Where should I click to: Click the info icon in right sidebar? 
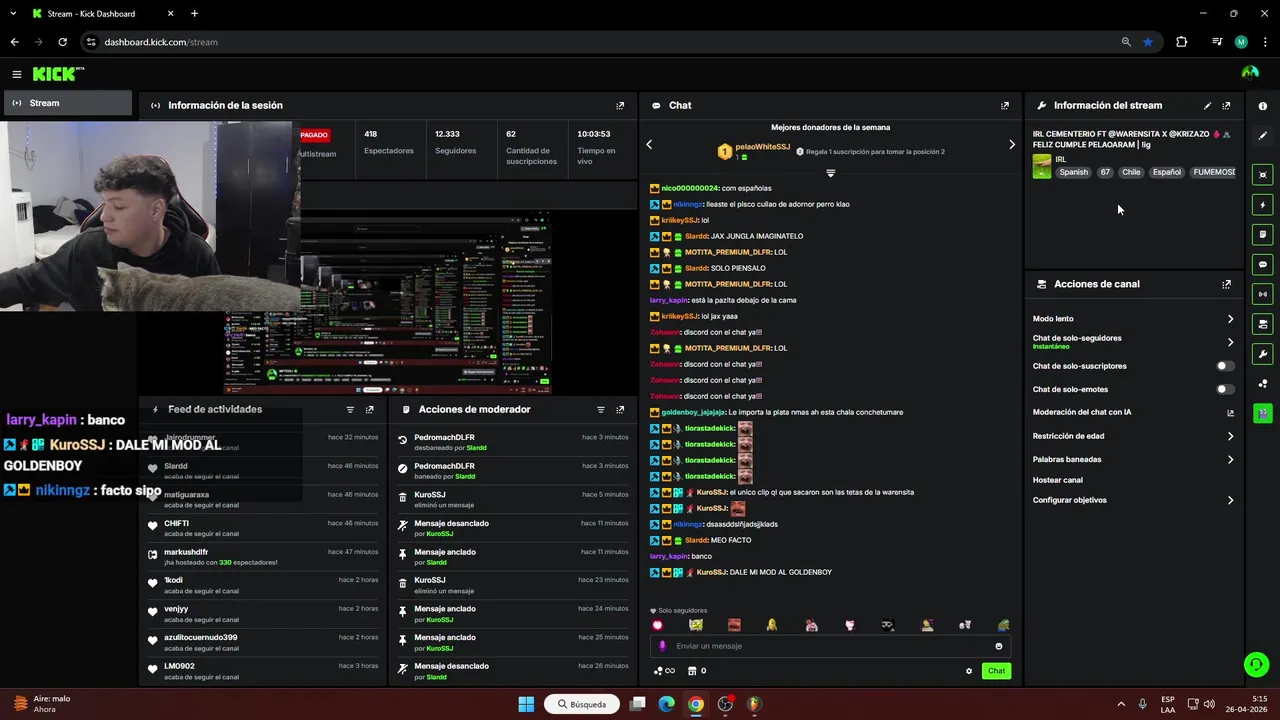(x=1263, y=106)
